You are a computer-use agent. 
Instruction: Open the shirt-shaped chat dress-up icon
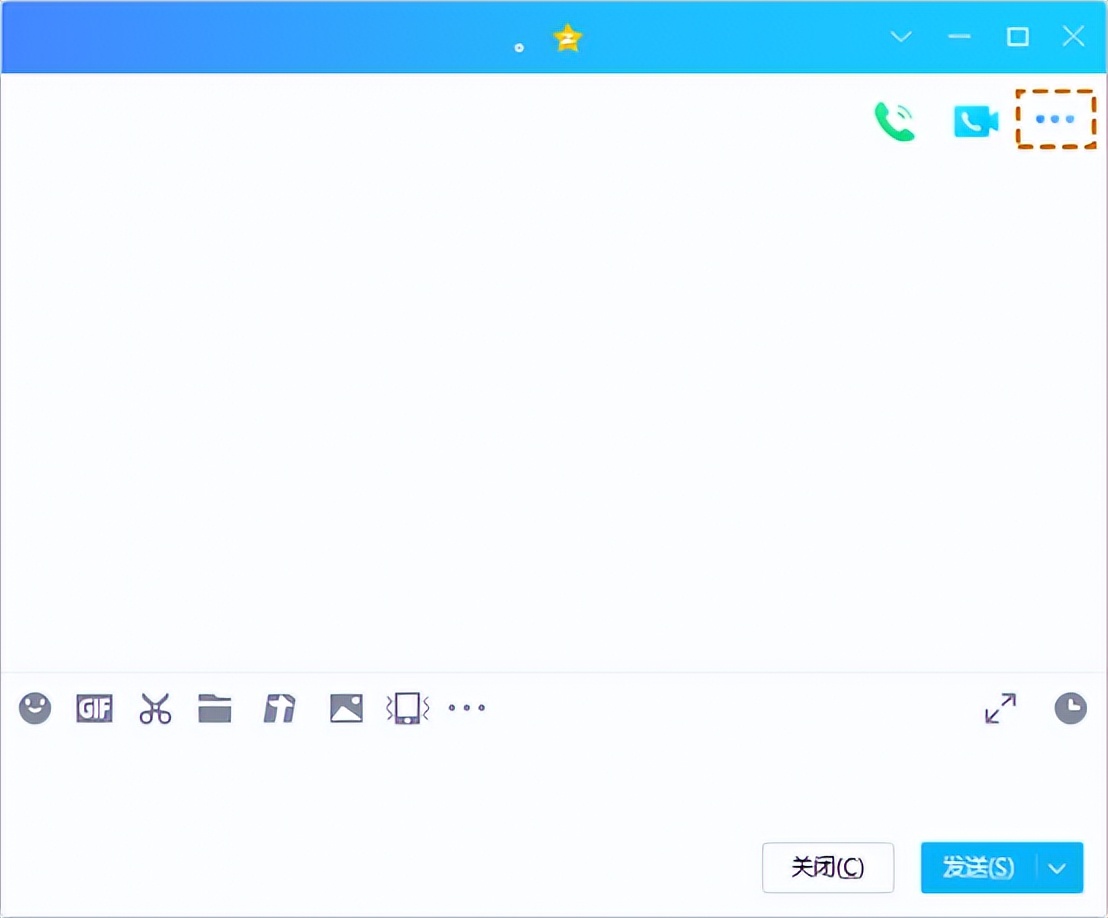pyautogui.click(x=279, y=708)
